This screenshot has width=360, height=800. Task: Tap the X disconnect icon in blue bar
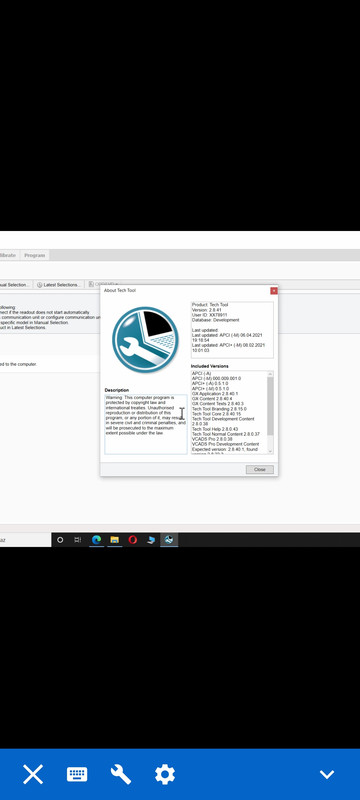[x=33, y=774]
